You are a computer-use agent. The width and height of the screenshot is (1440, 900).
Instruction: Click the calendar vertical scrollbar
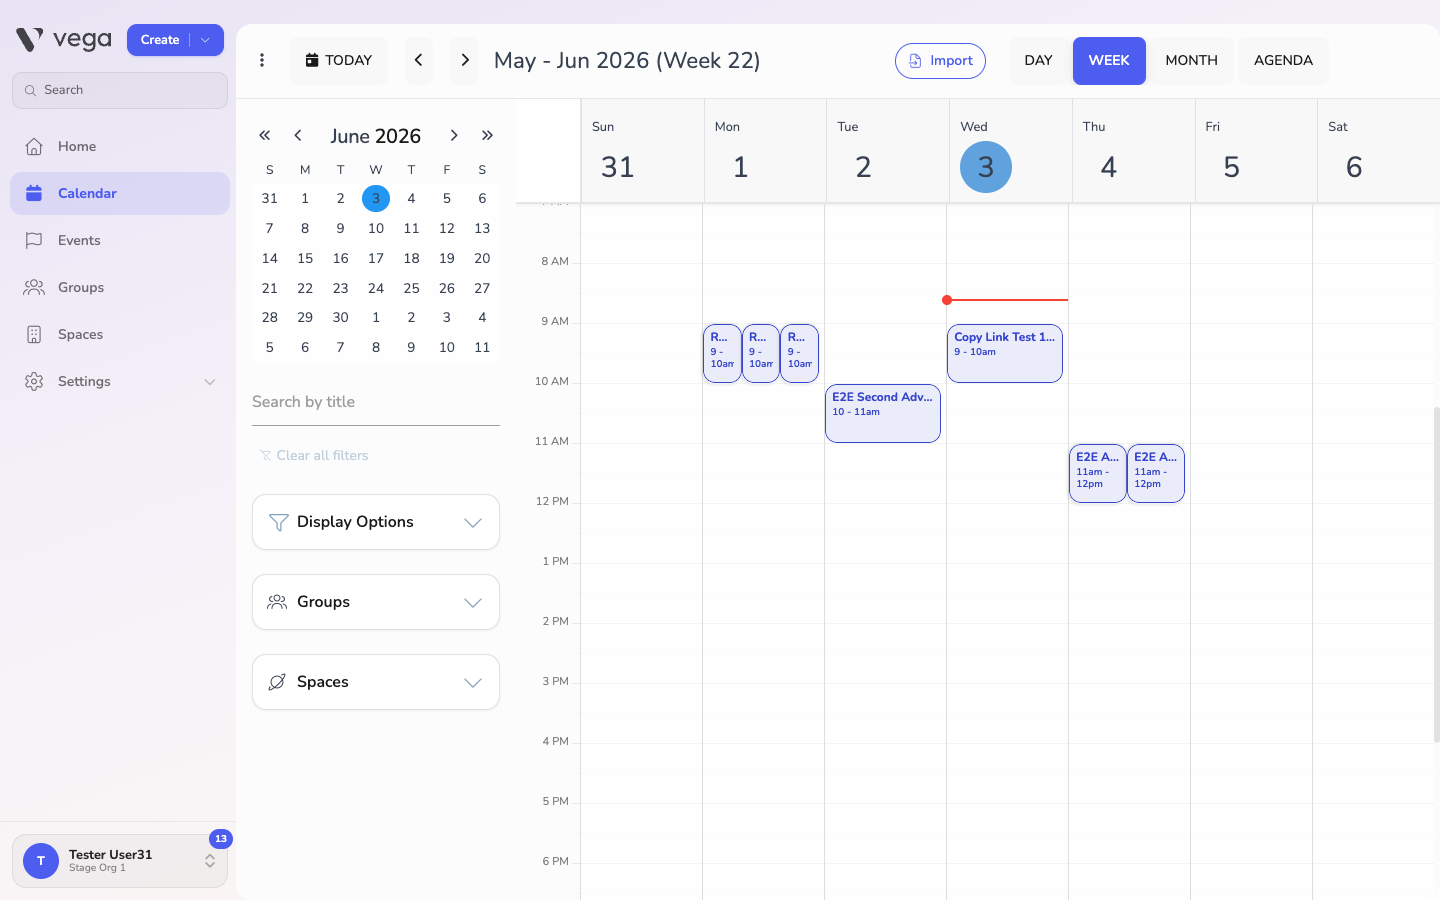(1436, 575)
